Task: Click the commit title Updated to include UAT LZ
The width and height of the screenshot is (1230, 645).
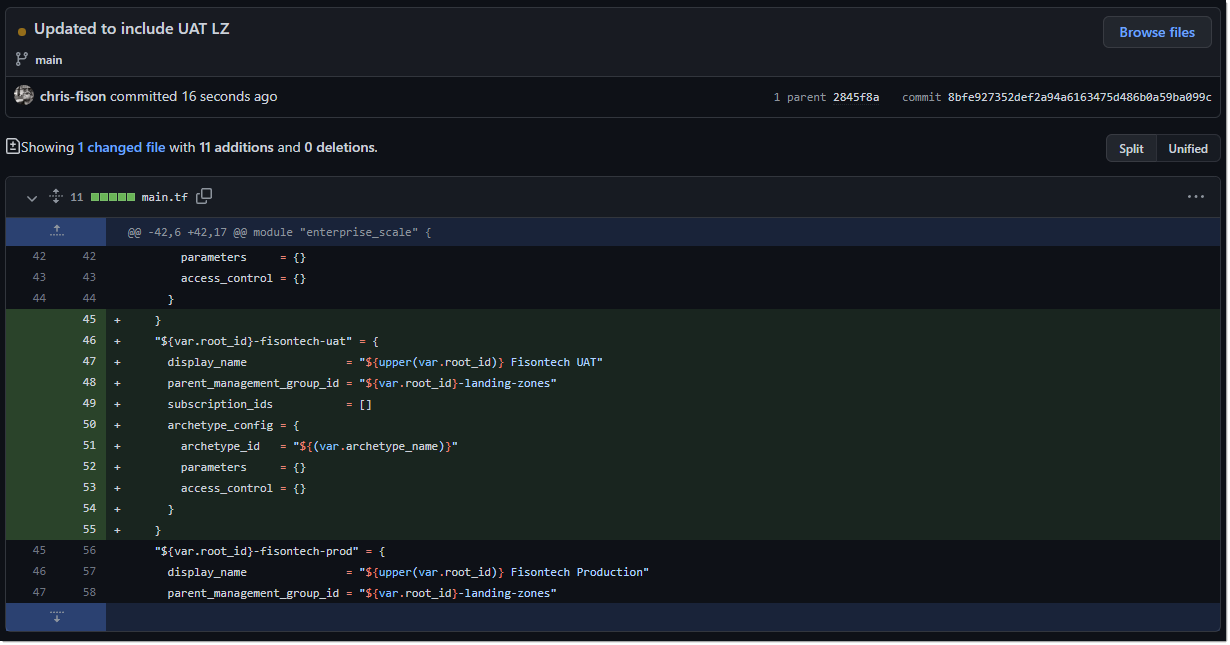Action: 132,29
